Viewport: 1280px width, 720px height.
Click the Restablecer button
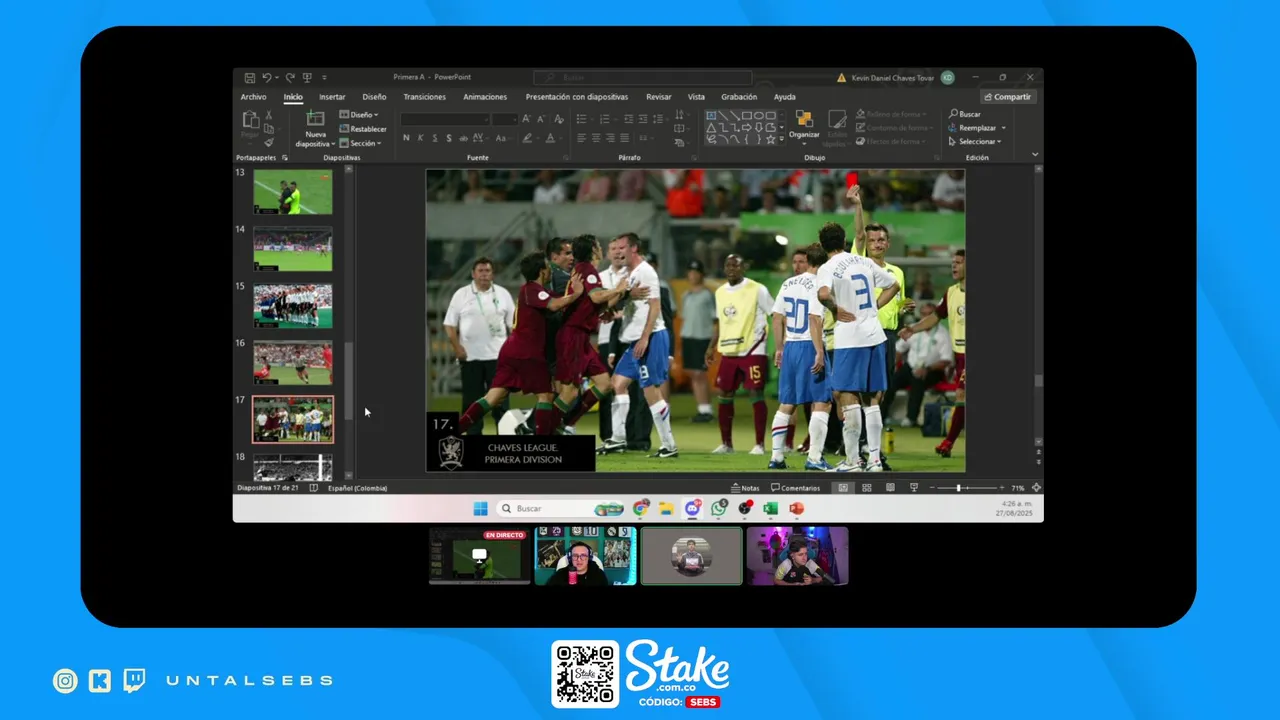[x=363, y=129]
